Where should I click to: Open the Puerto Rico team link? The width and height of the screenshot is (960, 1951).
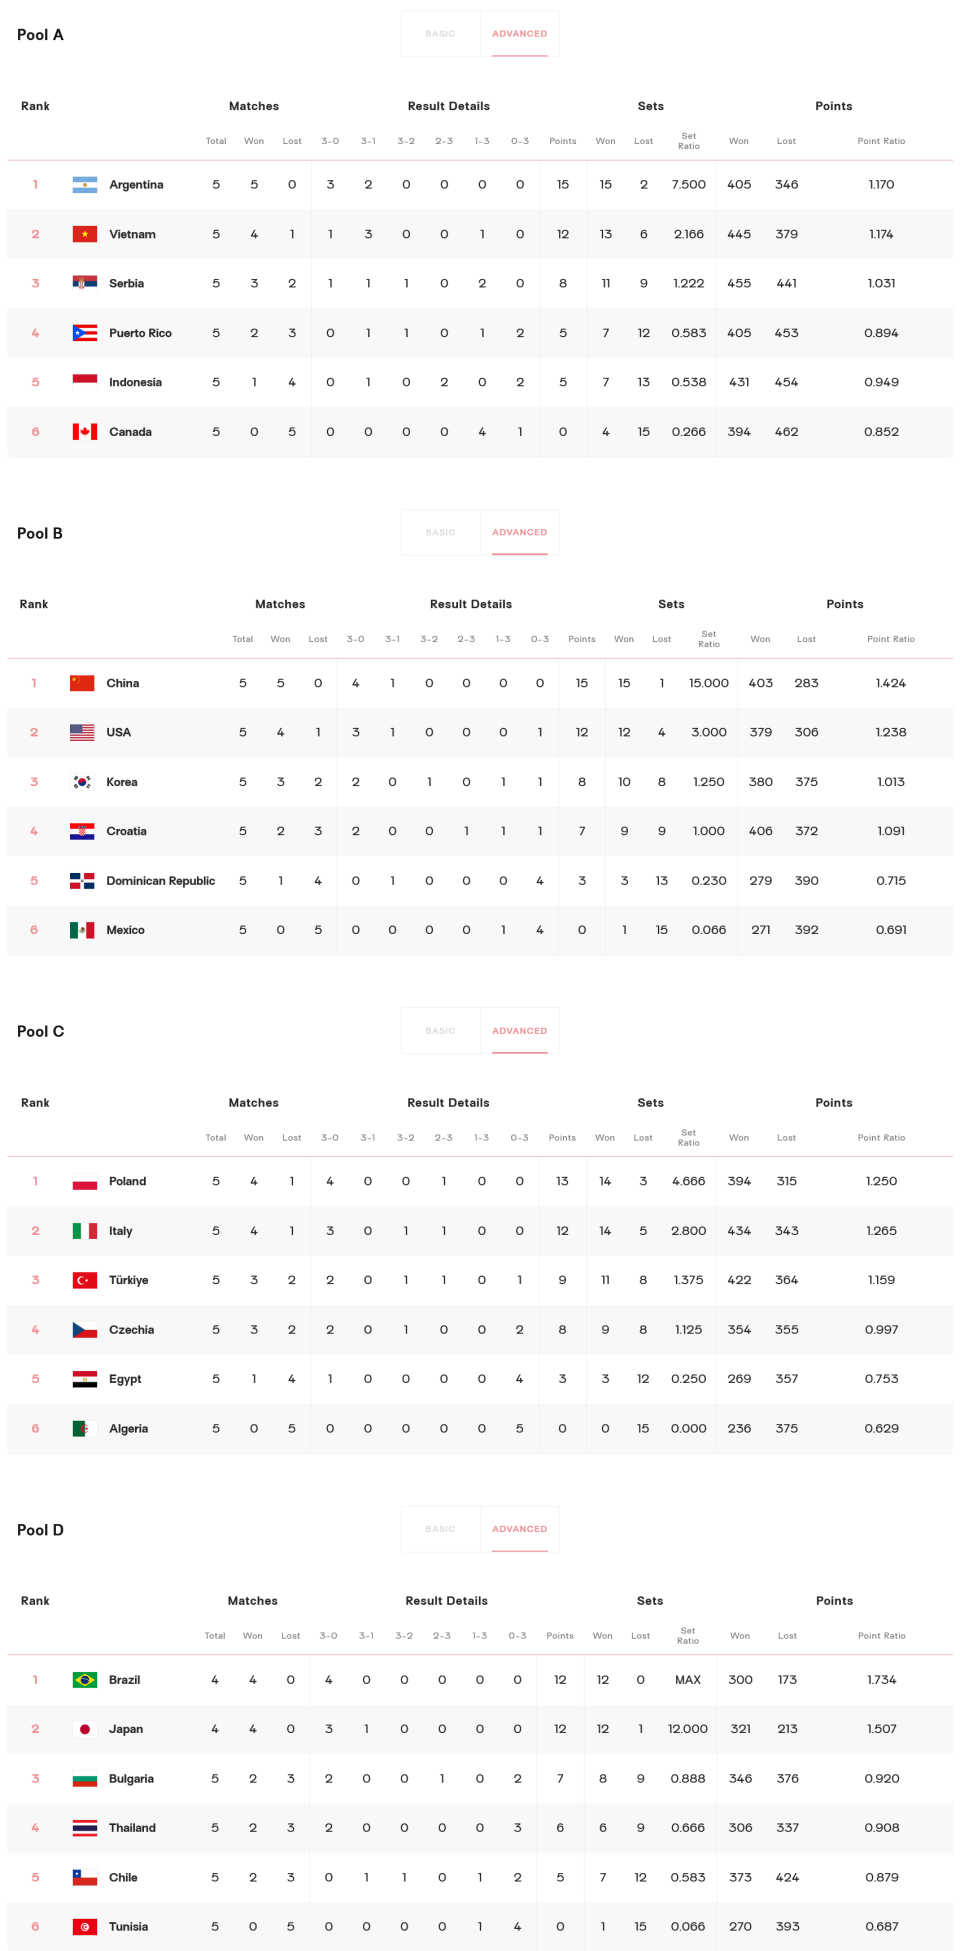coord(140,333)
